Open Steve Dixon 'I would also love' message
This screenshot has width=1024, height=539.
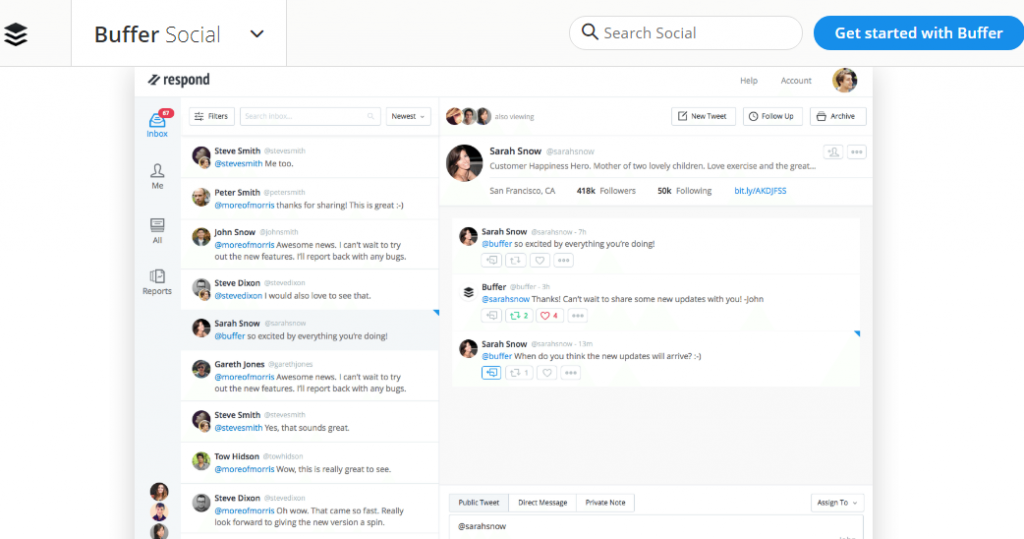[310, 289]
